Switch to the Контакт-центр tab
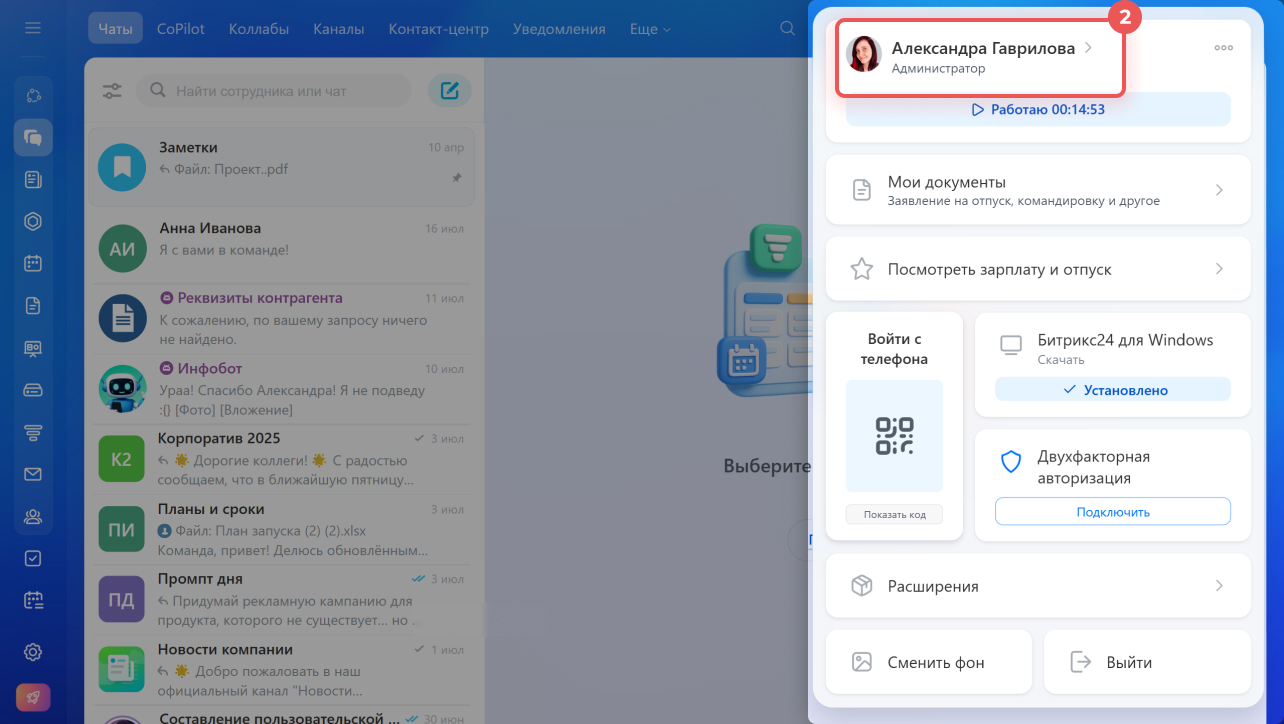Viewport: 1284px width, 724px height. 438,29
